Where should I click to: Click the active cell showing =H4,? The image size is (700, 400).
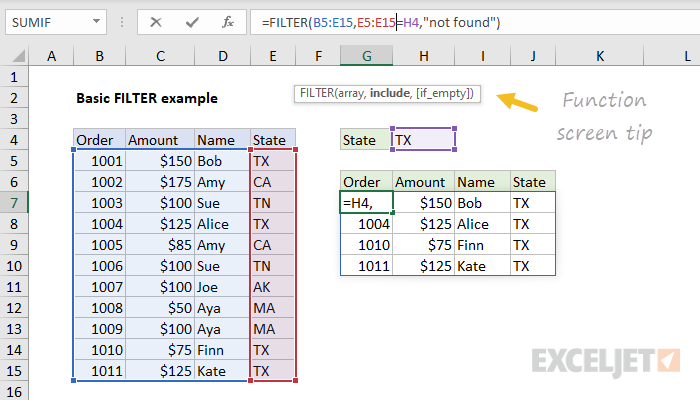tap(365, 203)
